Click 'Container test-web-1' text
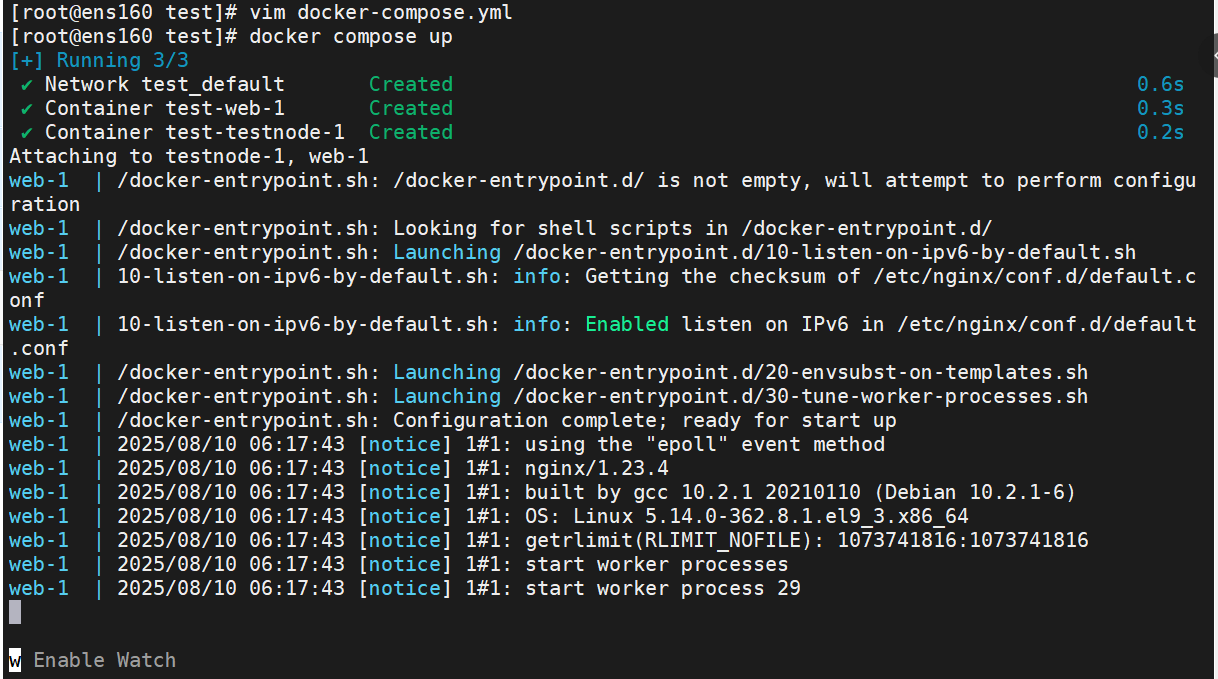 coord(165,108)
